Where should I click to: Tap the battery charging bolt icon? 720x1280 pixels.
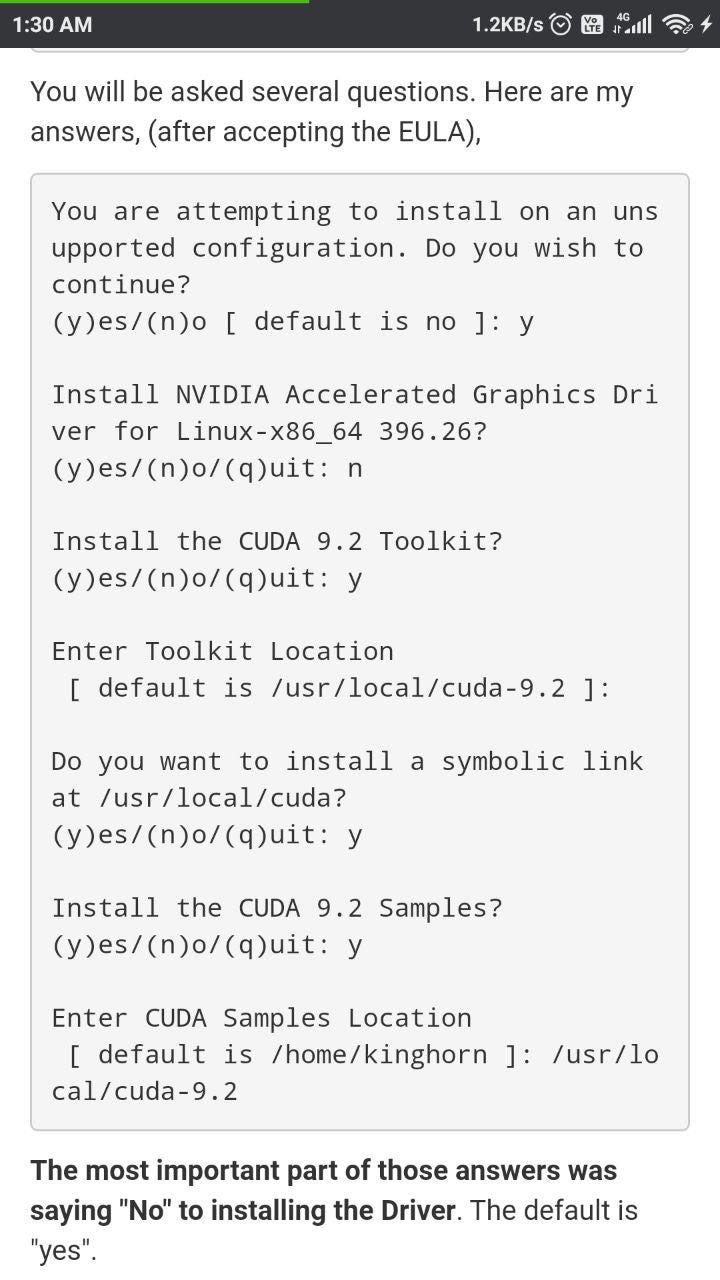[x=706, y=24]
